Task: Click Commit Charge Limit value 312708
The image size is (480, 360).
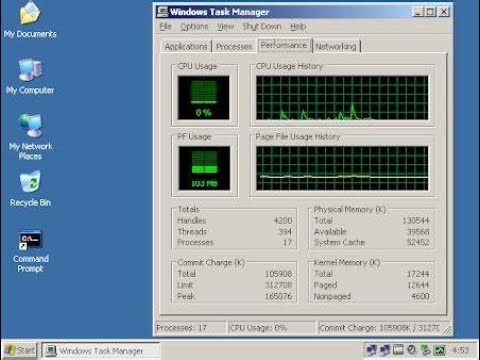Action: (278, 285)
